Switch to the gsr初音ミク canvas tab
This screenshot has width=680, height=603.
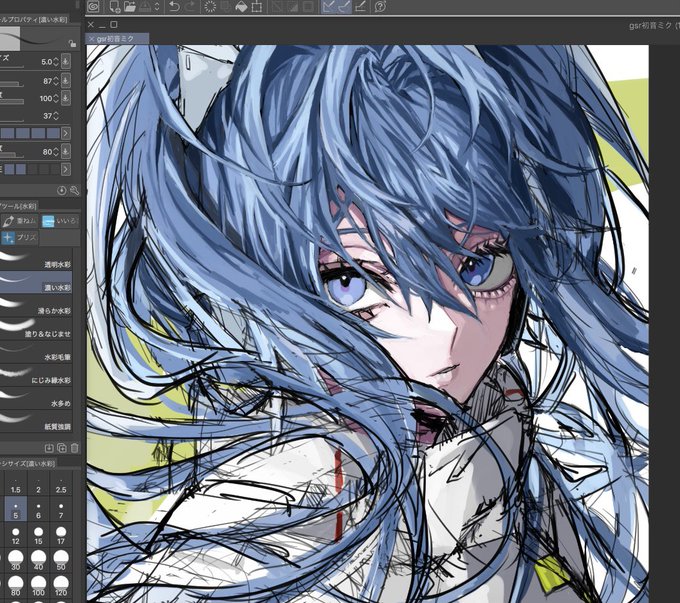117,39
